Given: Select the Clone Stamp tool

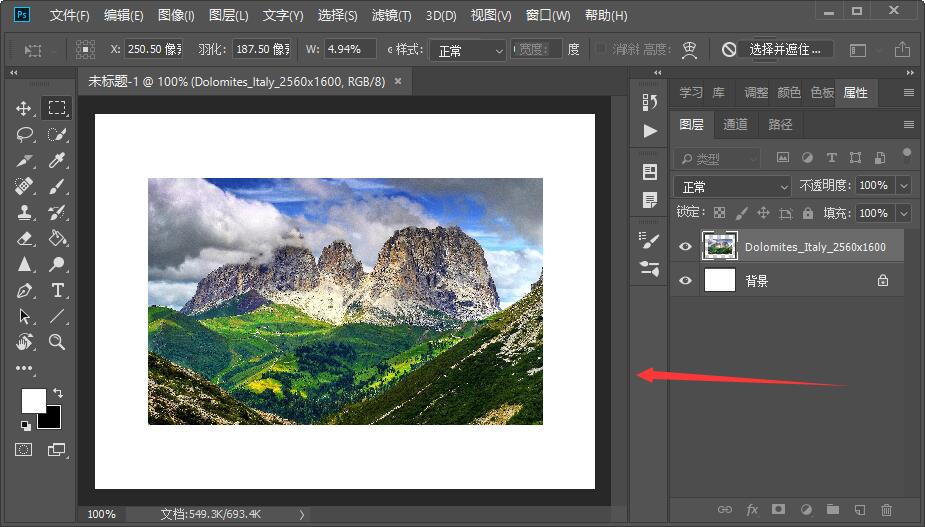Looking at the screenshot, I should 24,212.
